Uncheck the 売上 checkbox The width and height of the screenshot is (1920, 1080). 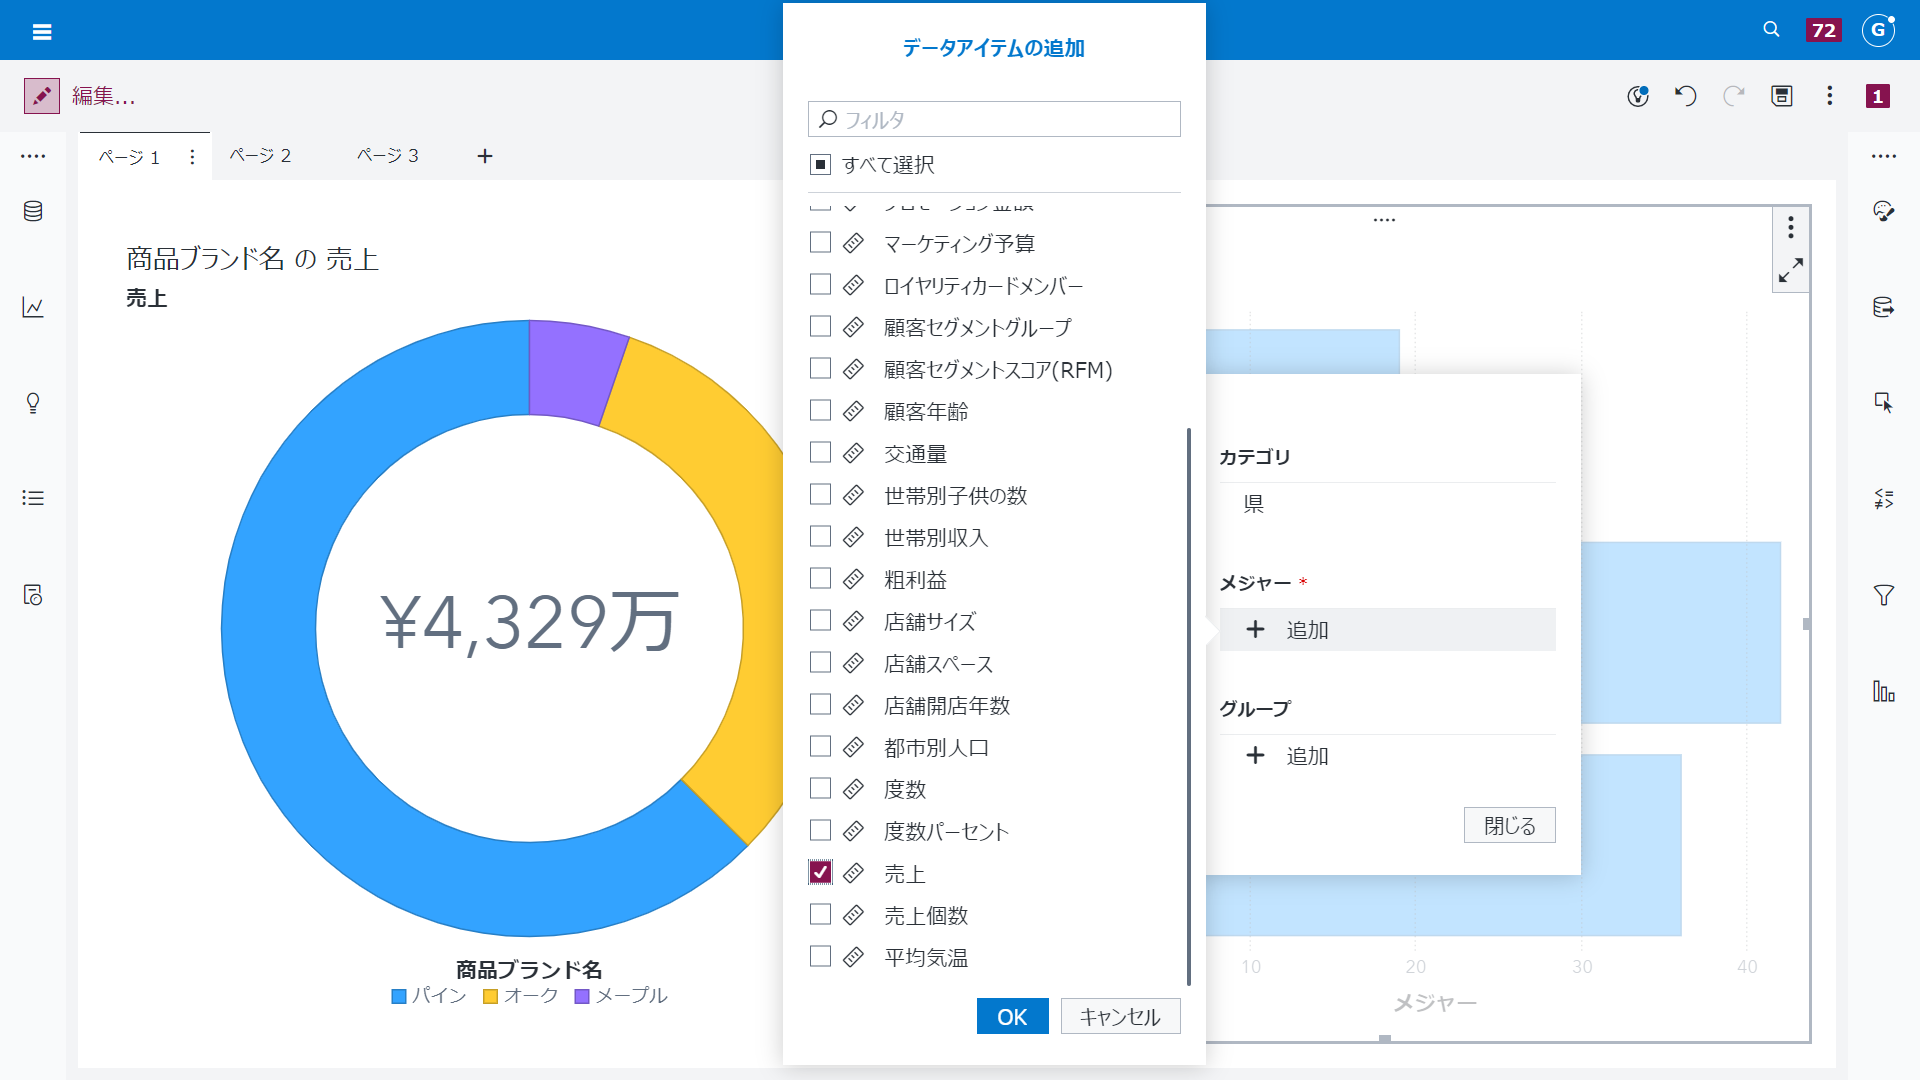[x=820, y=872]
